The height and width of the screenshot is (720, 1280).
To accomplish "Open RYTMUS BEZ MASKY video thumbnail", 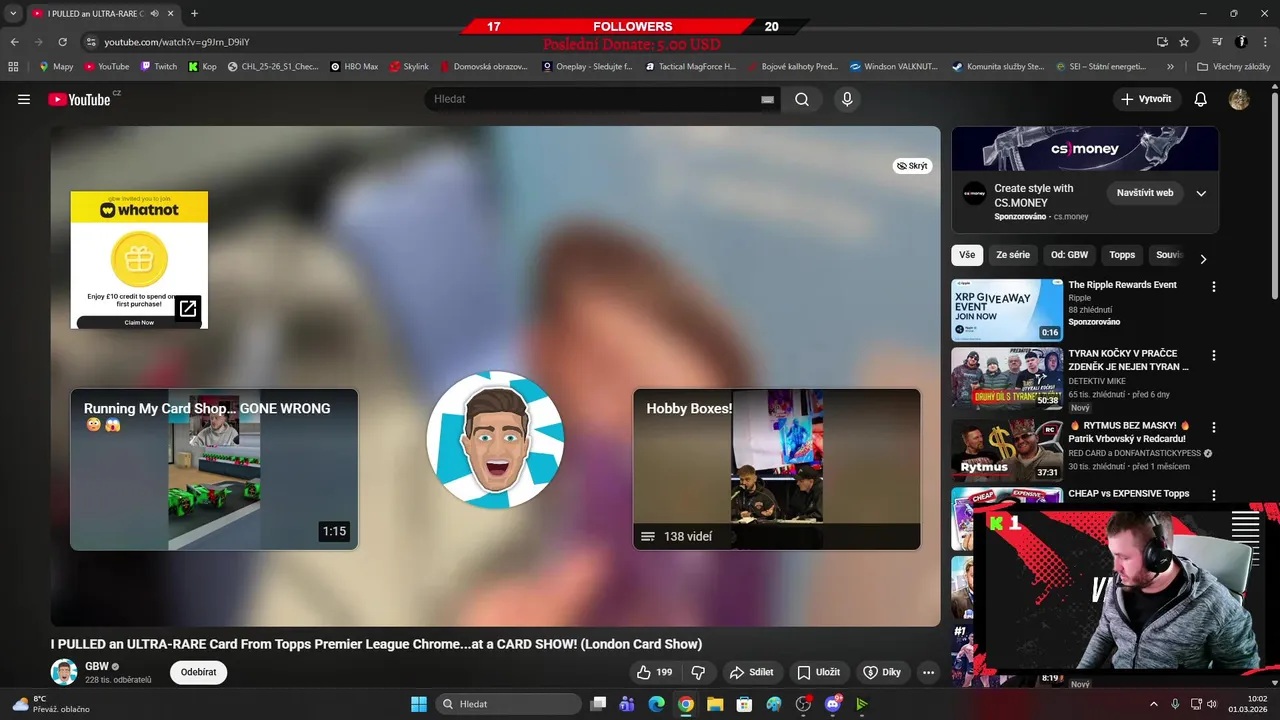I will 1007,451.
